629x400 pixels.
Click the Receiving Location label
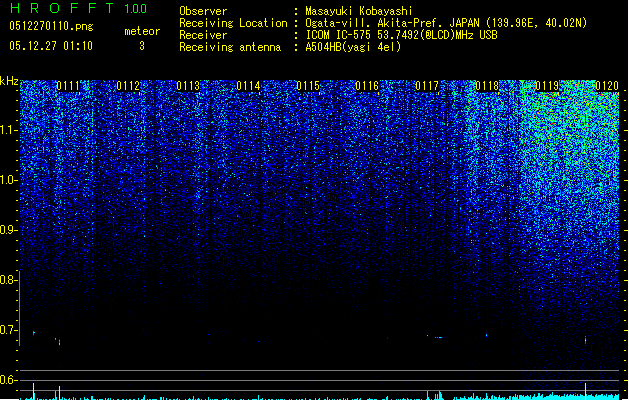click(233, 23)
